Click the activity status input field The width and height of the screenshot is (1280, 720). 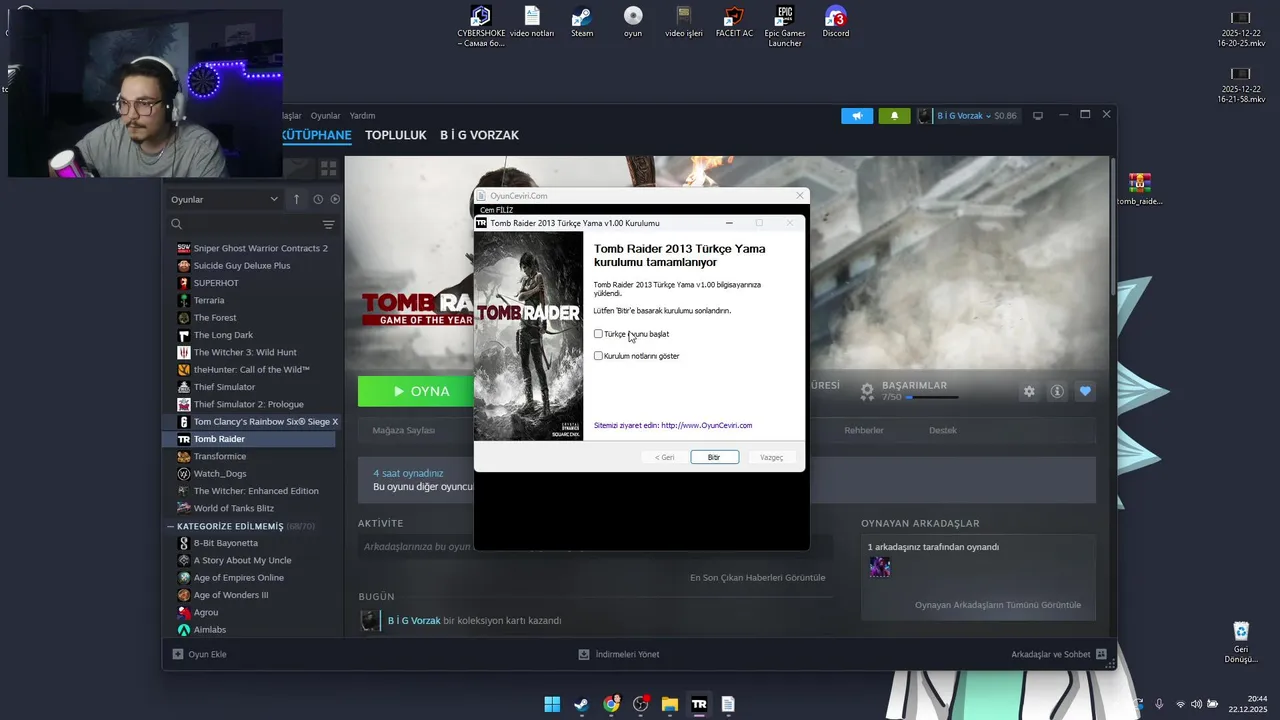[595, 547]
